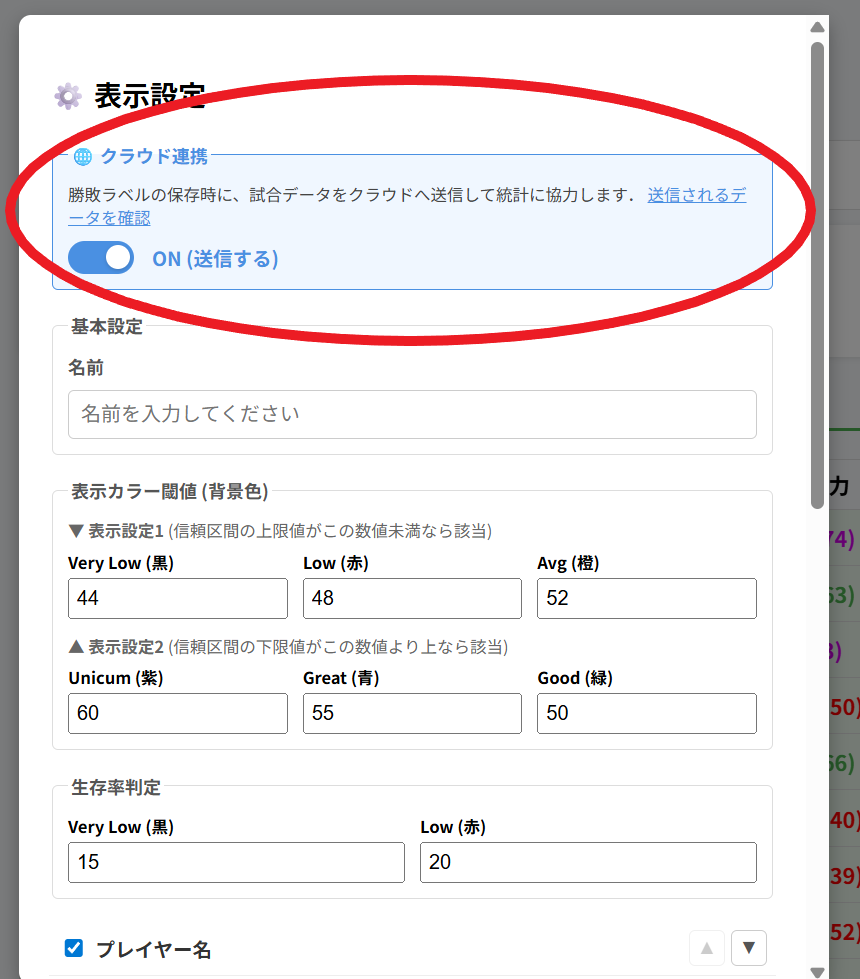Turn off the クラウド連携 ON toggle
Image resolution: width=860 pixels, height=979 pixels.
tap(100, 258)
